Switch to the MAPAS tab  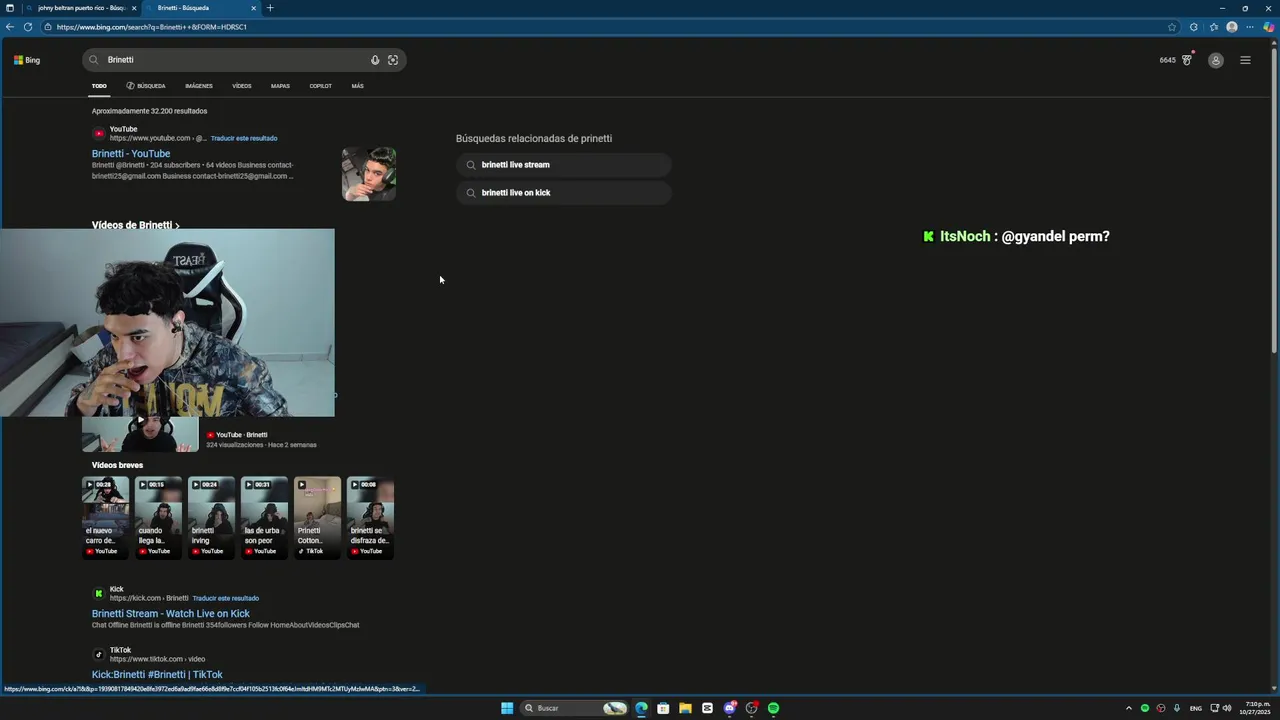pyautogui.click(x=280, y=86)
